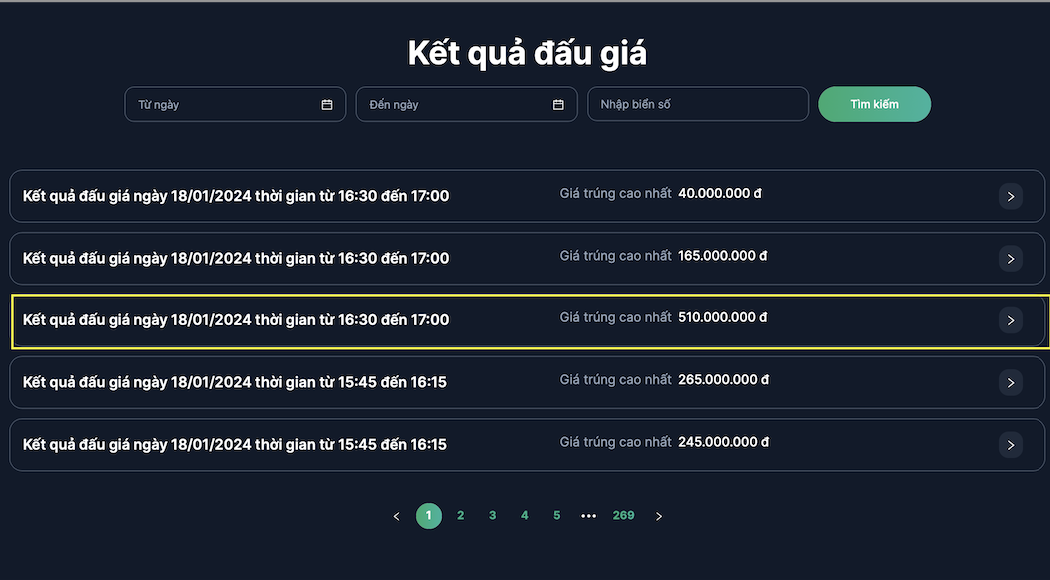Click calendar icon in Từ ngày field
This screenshot has height=580, width=1050.
click(x=327, y=105)
